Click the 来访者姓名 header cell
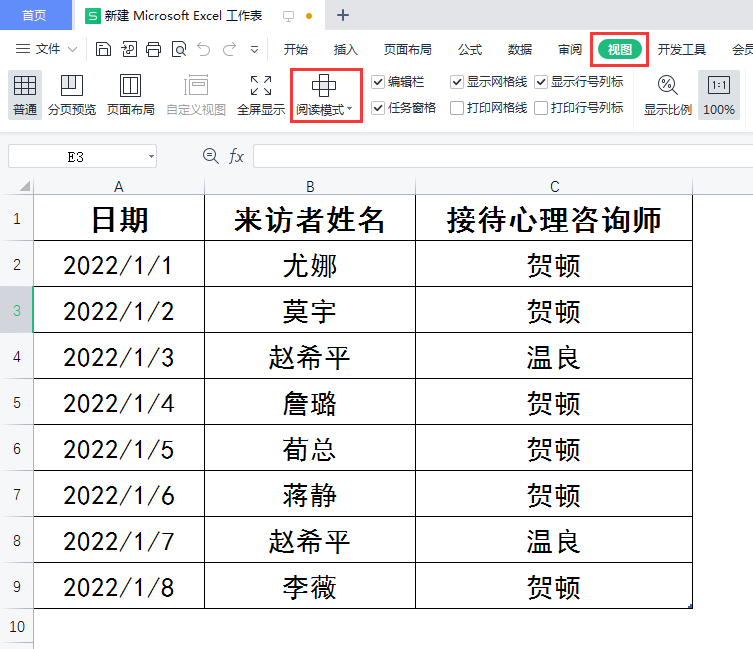Image resolution: width=753 pixels, height=649 pixels. (x=310, y=218)
